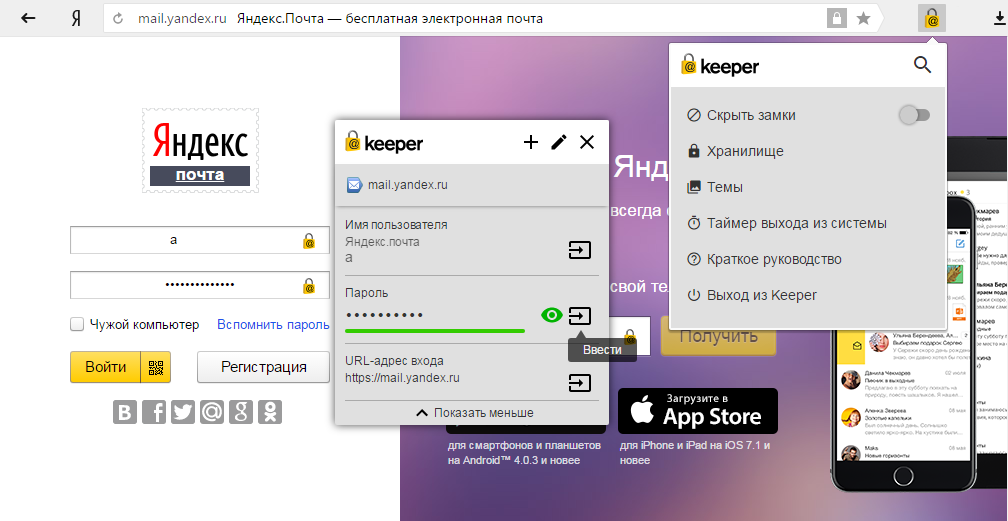1008x521 pixels.
Task: Close the Keeper record popup
Action: 587,142
